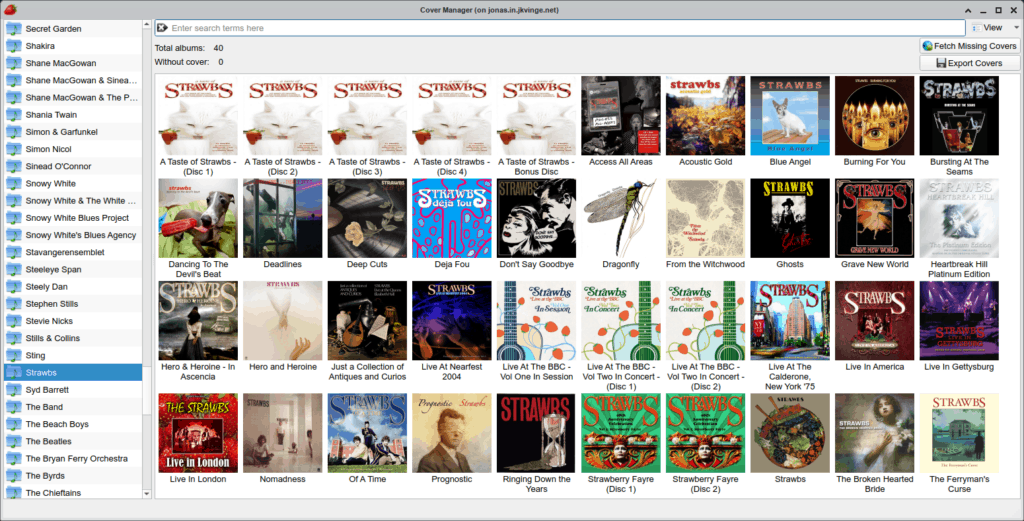Click the icon next to Sting entry
1024x521 pixels.
[14, 355]
